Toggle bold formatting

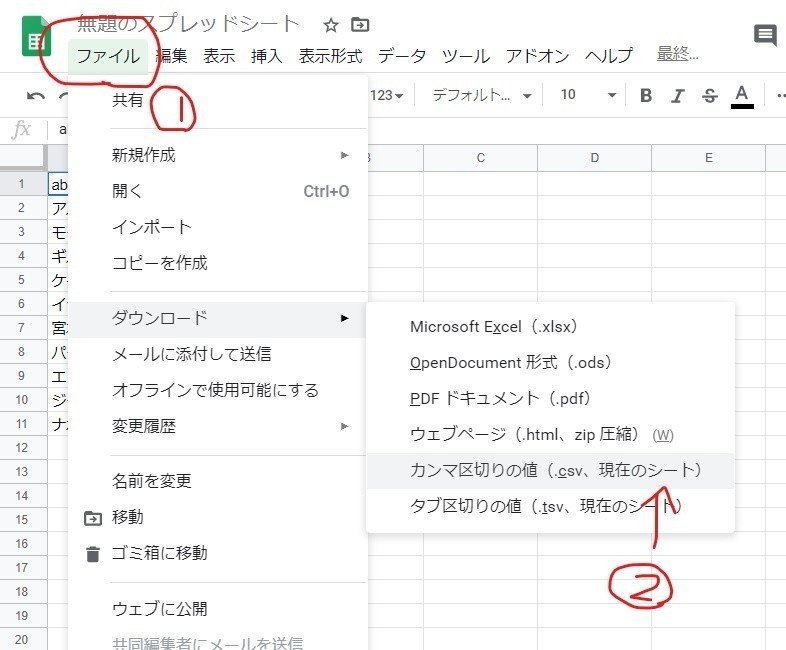[646, 95]
